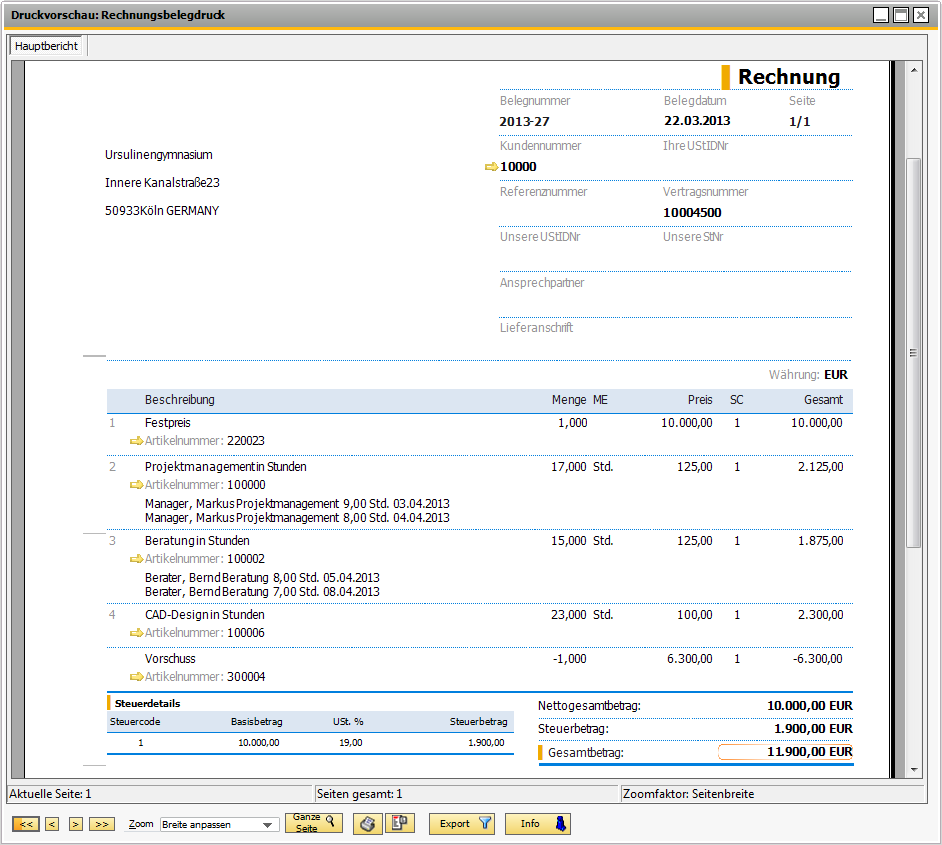Click the vertical scrollbar thumb
The image size is (942, 845).
click(913, 352)
